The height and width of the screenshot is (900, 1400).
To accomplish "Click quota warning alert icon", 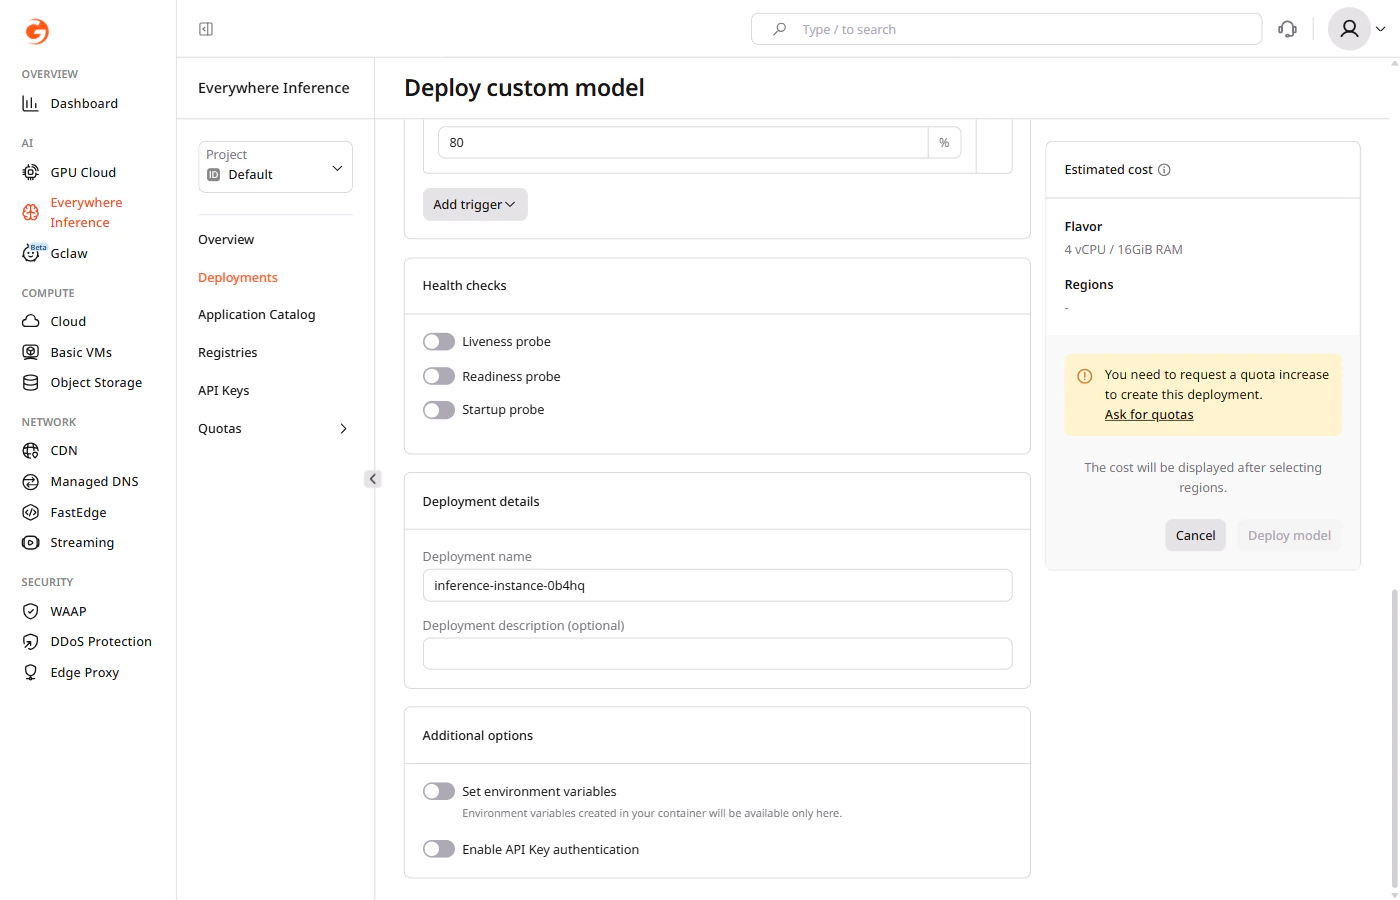I will pos(1085,376).
